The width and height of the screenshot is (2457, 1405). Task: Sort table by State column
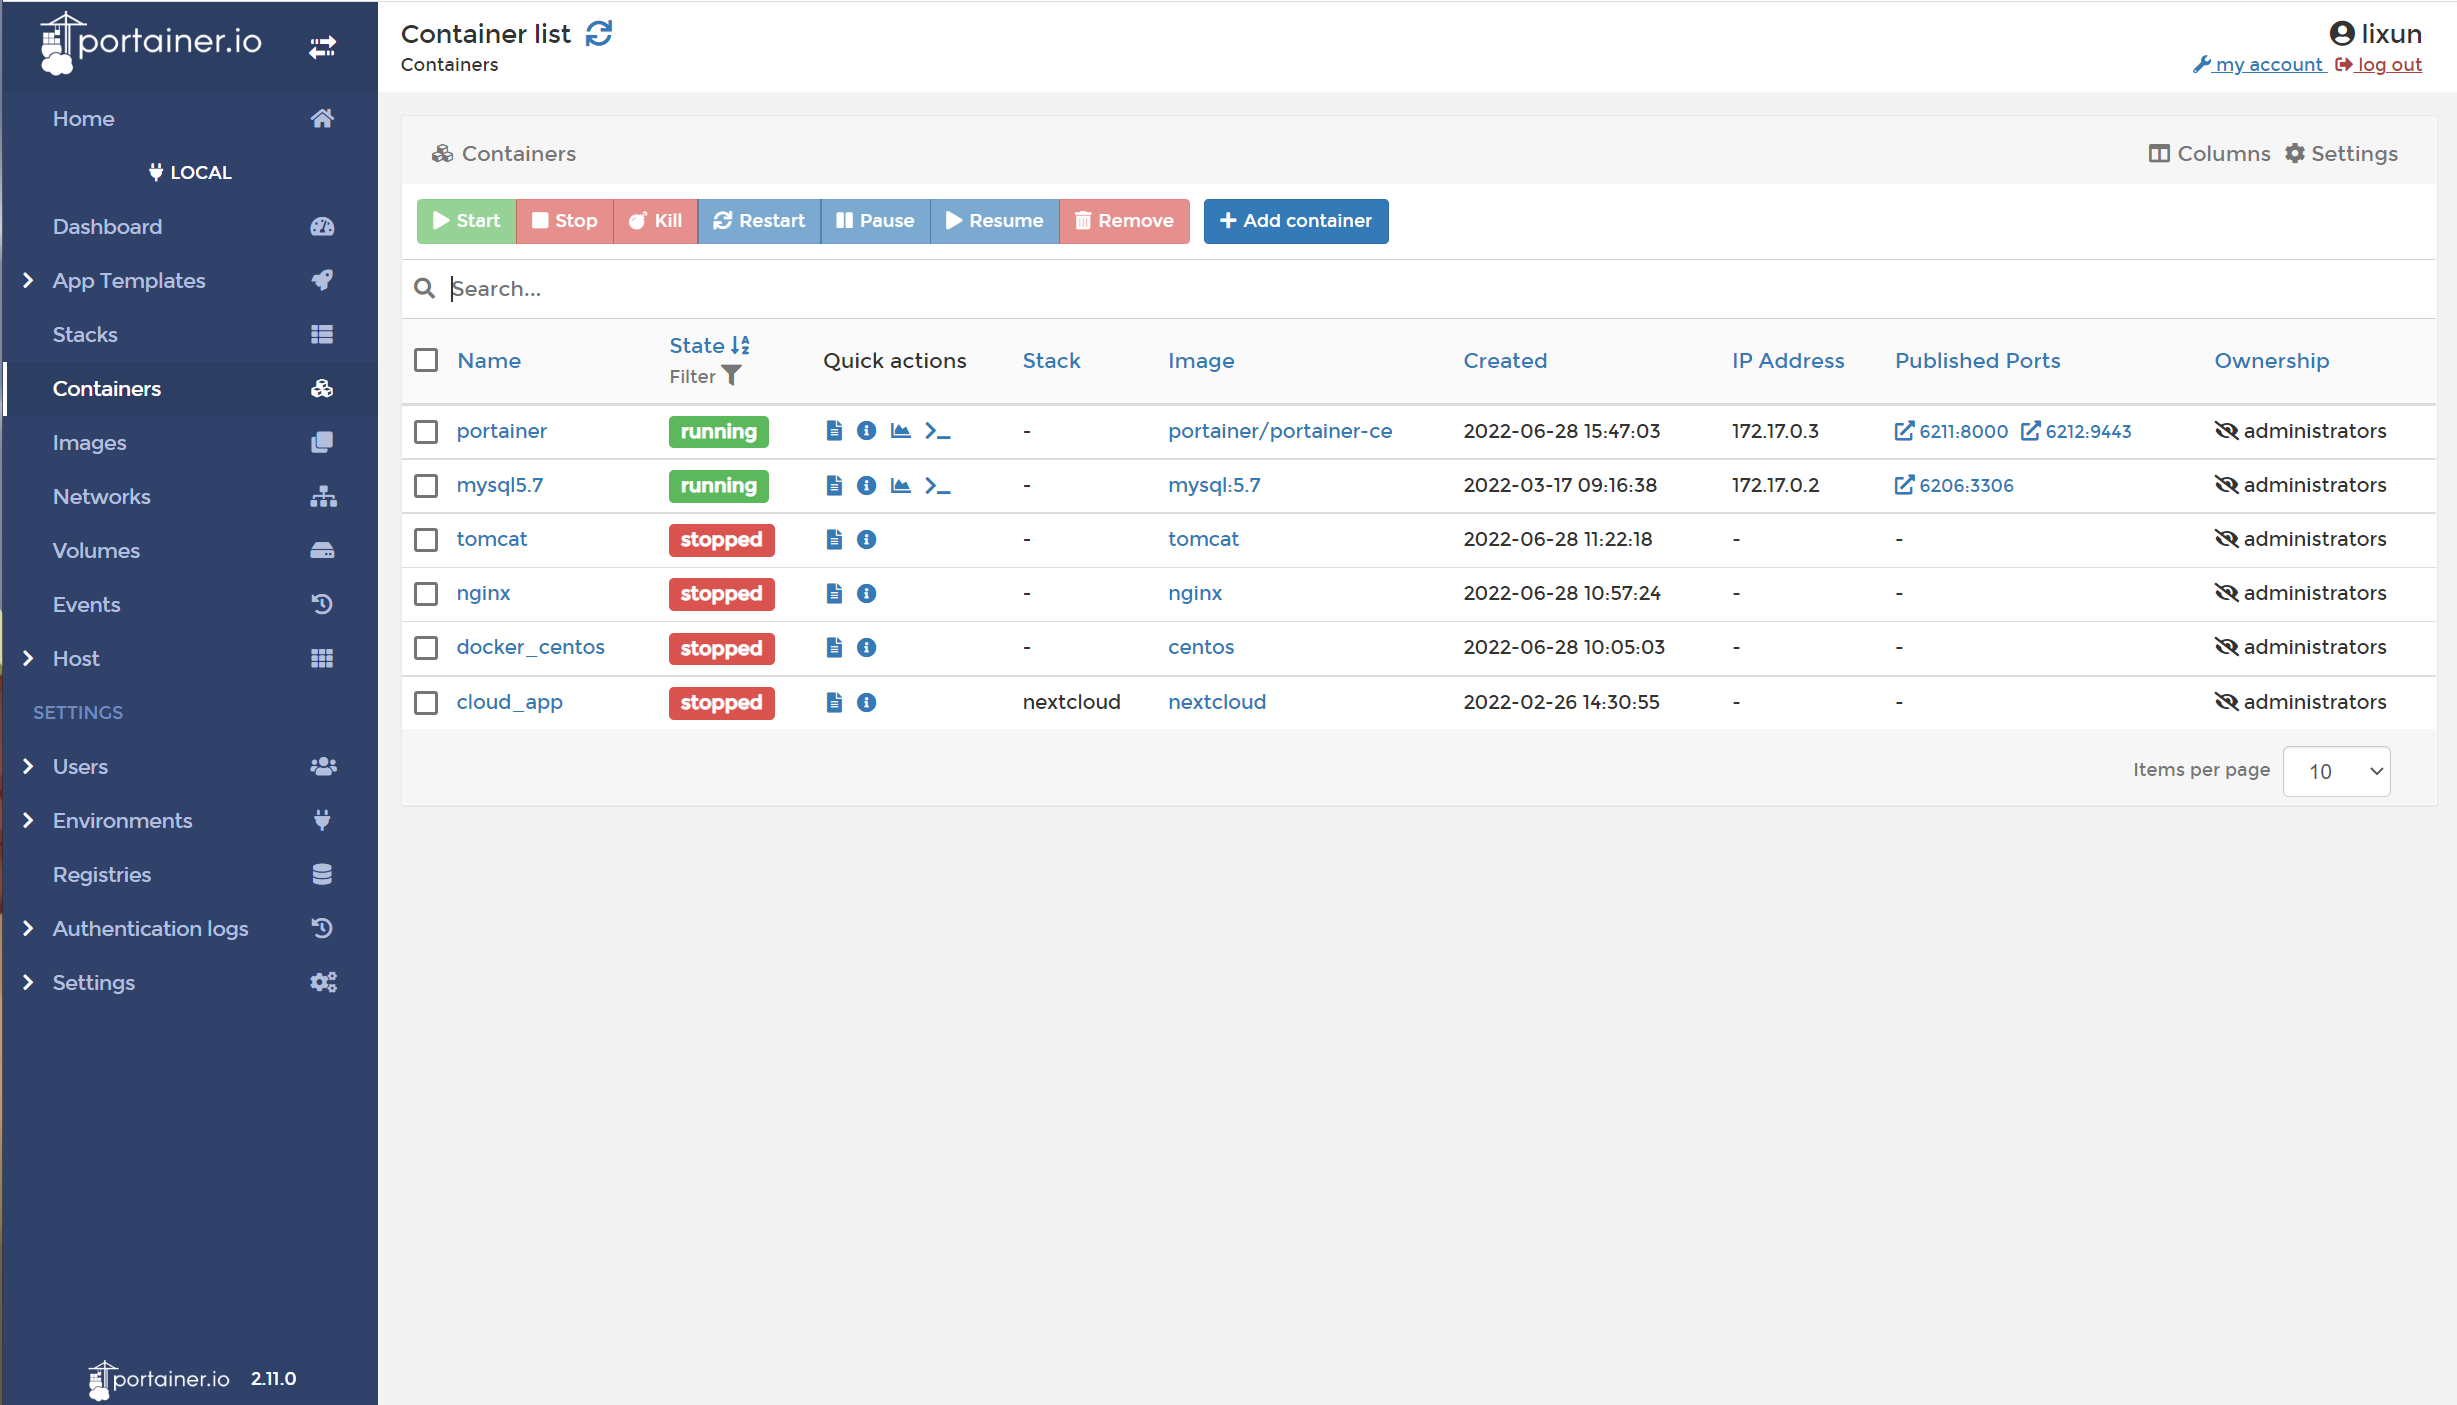709,345
